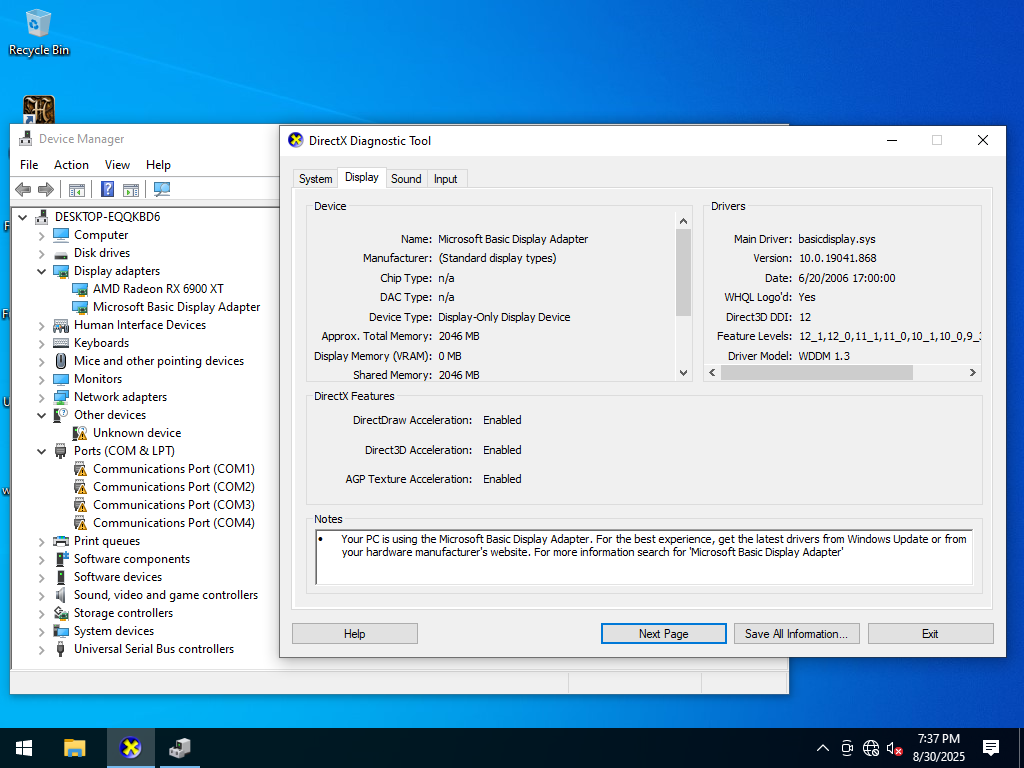This screenshot has height=768, width=1024.
Task: Click the Unknown device warning icon
Action: pos(80,433)
